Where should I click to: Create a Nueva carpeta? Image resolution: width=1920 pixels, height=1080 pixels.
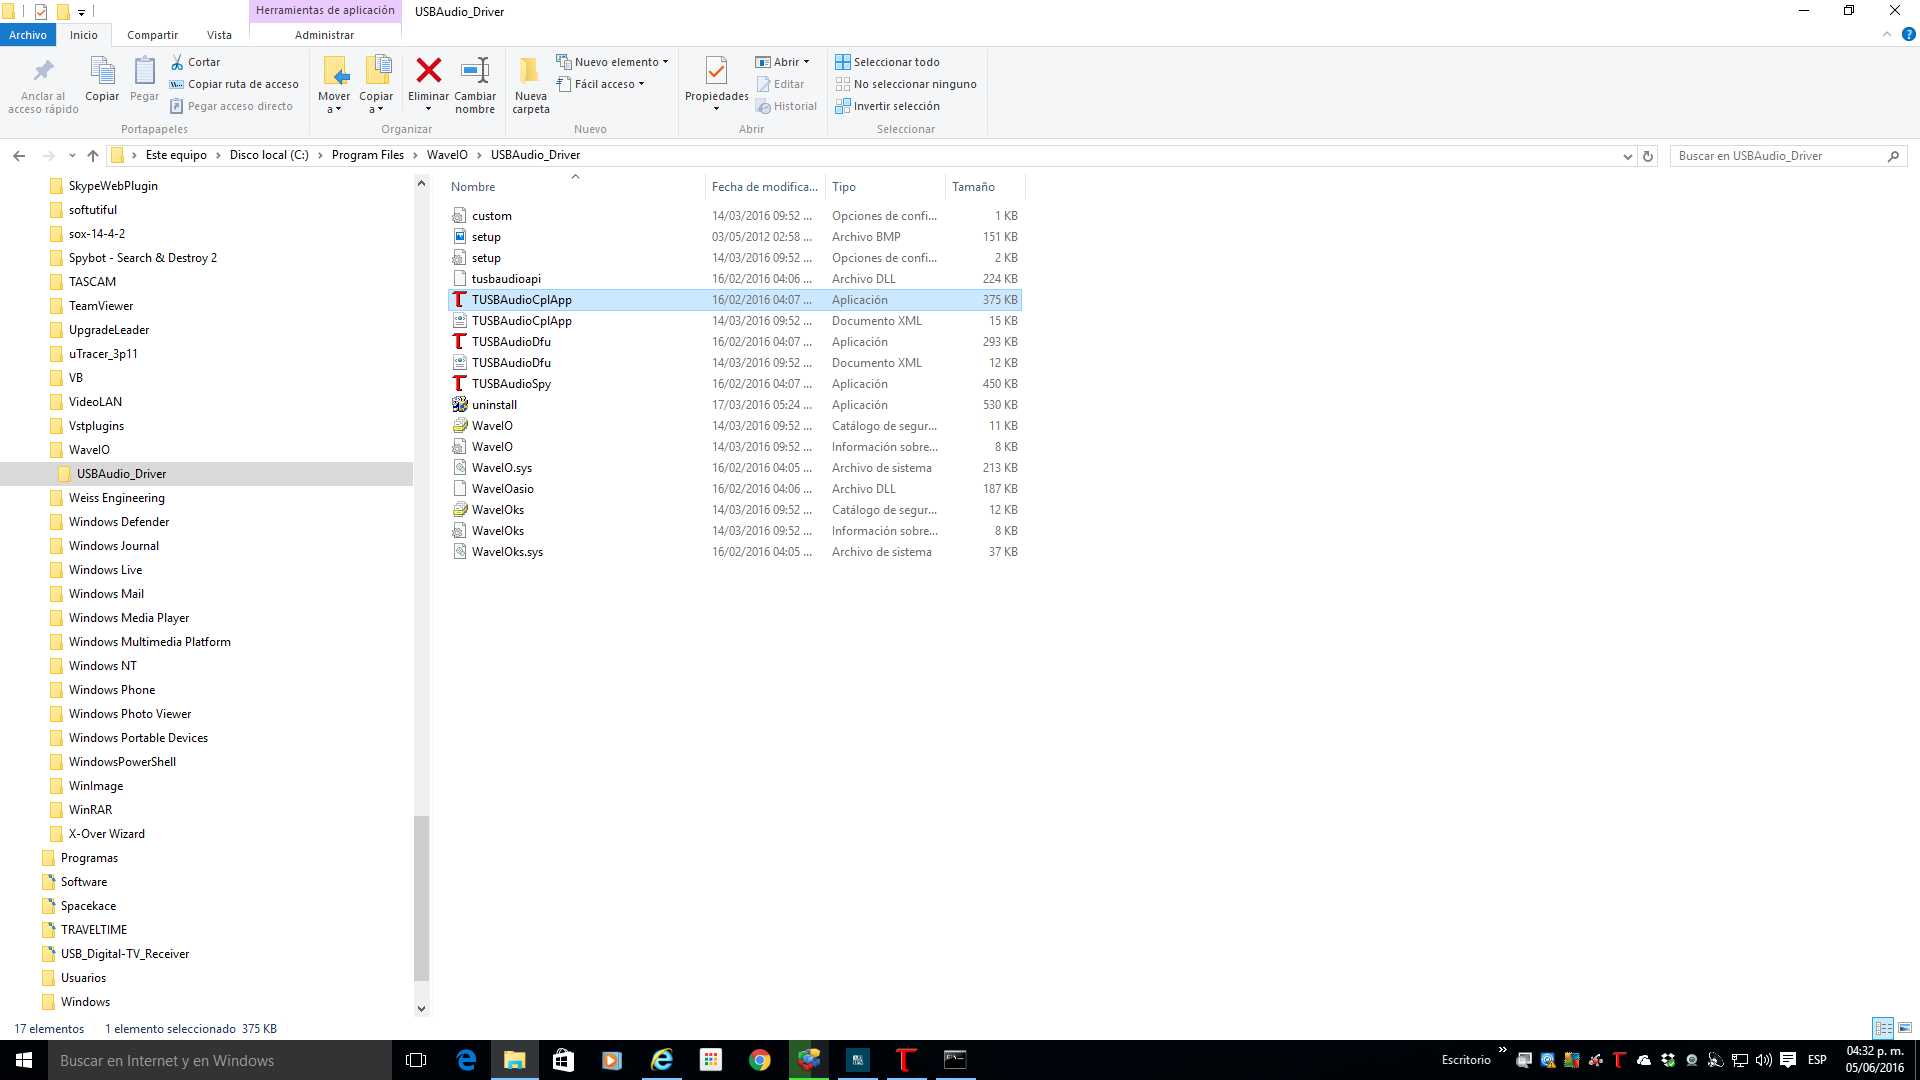point(530,85)
